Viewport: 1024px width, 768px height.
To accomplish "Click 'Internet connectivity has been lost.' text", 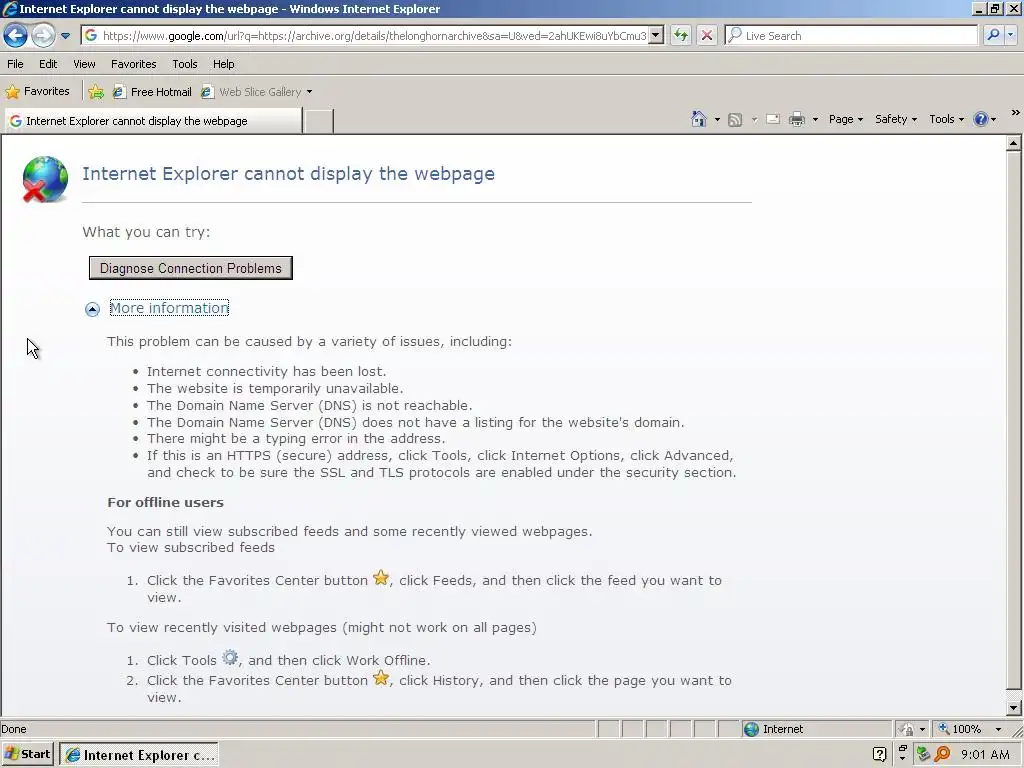I will [266, 372].
